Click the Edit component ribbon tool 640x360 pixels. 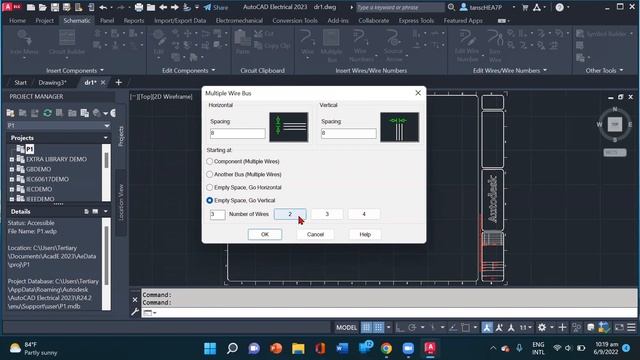point(159,43)
